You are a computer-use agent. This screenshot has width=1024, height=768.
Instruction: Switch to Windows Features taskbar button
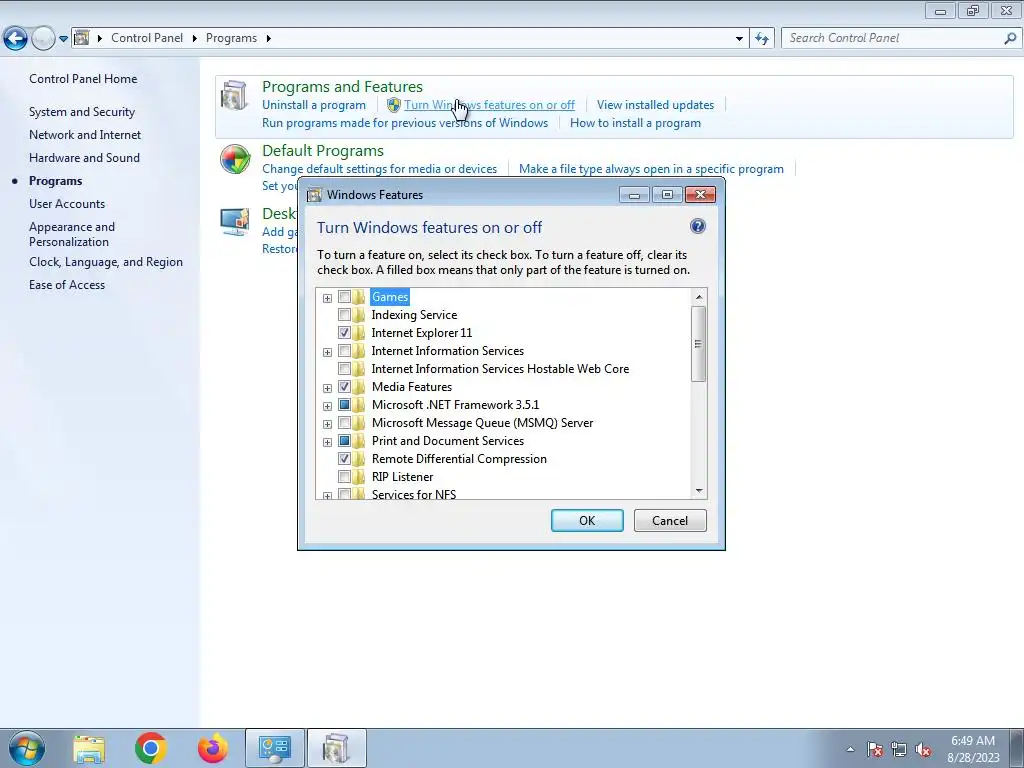337,748
